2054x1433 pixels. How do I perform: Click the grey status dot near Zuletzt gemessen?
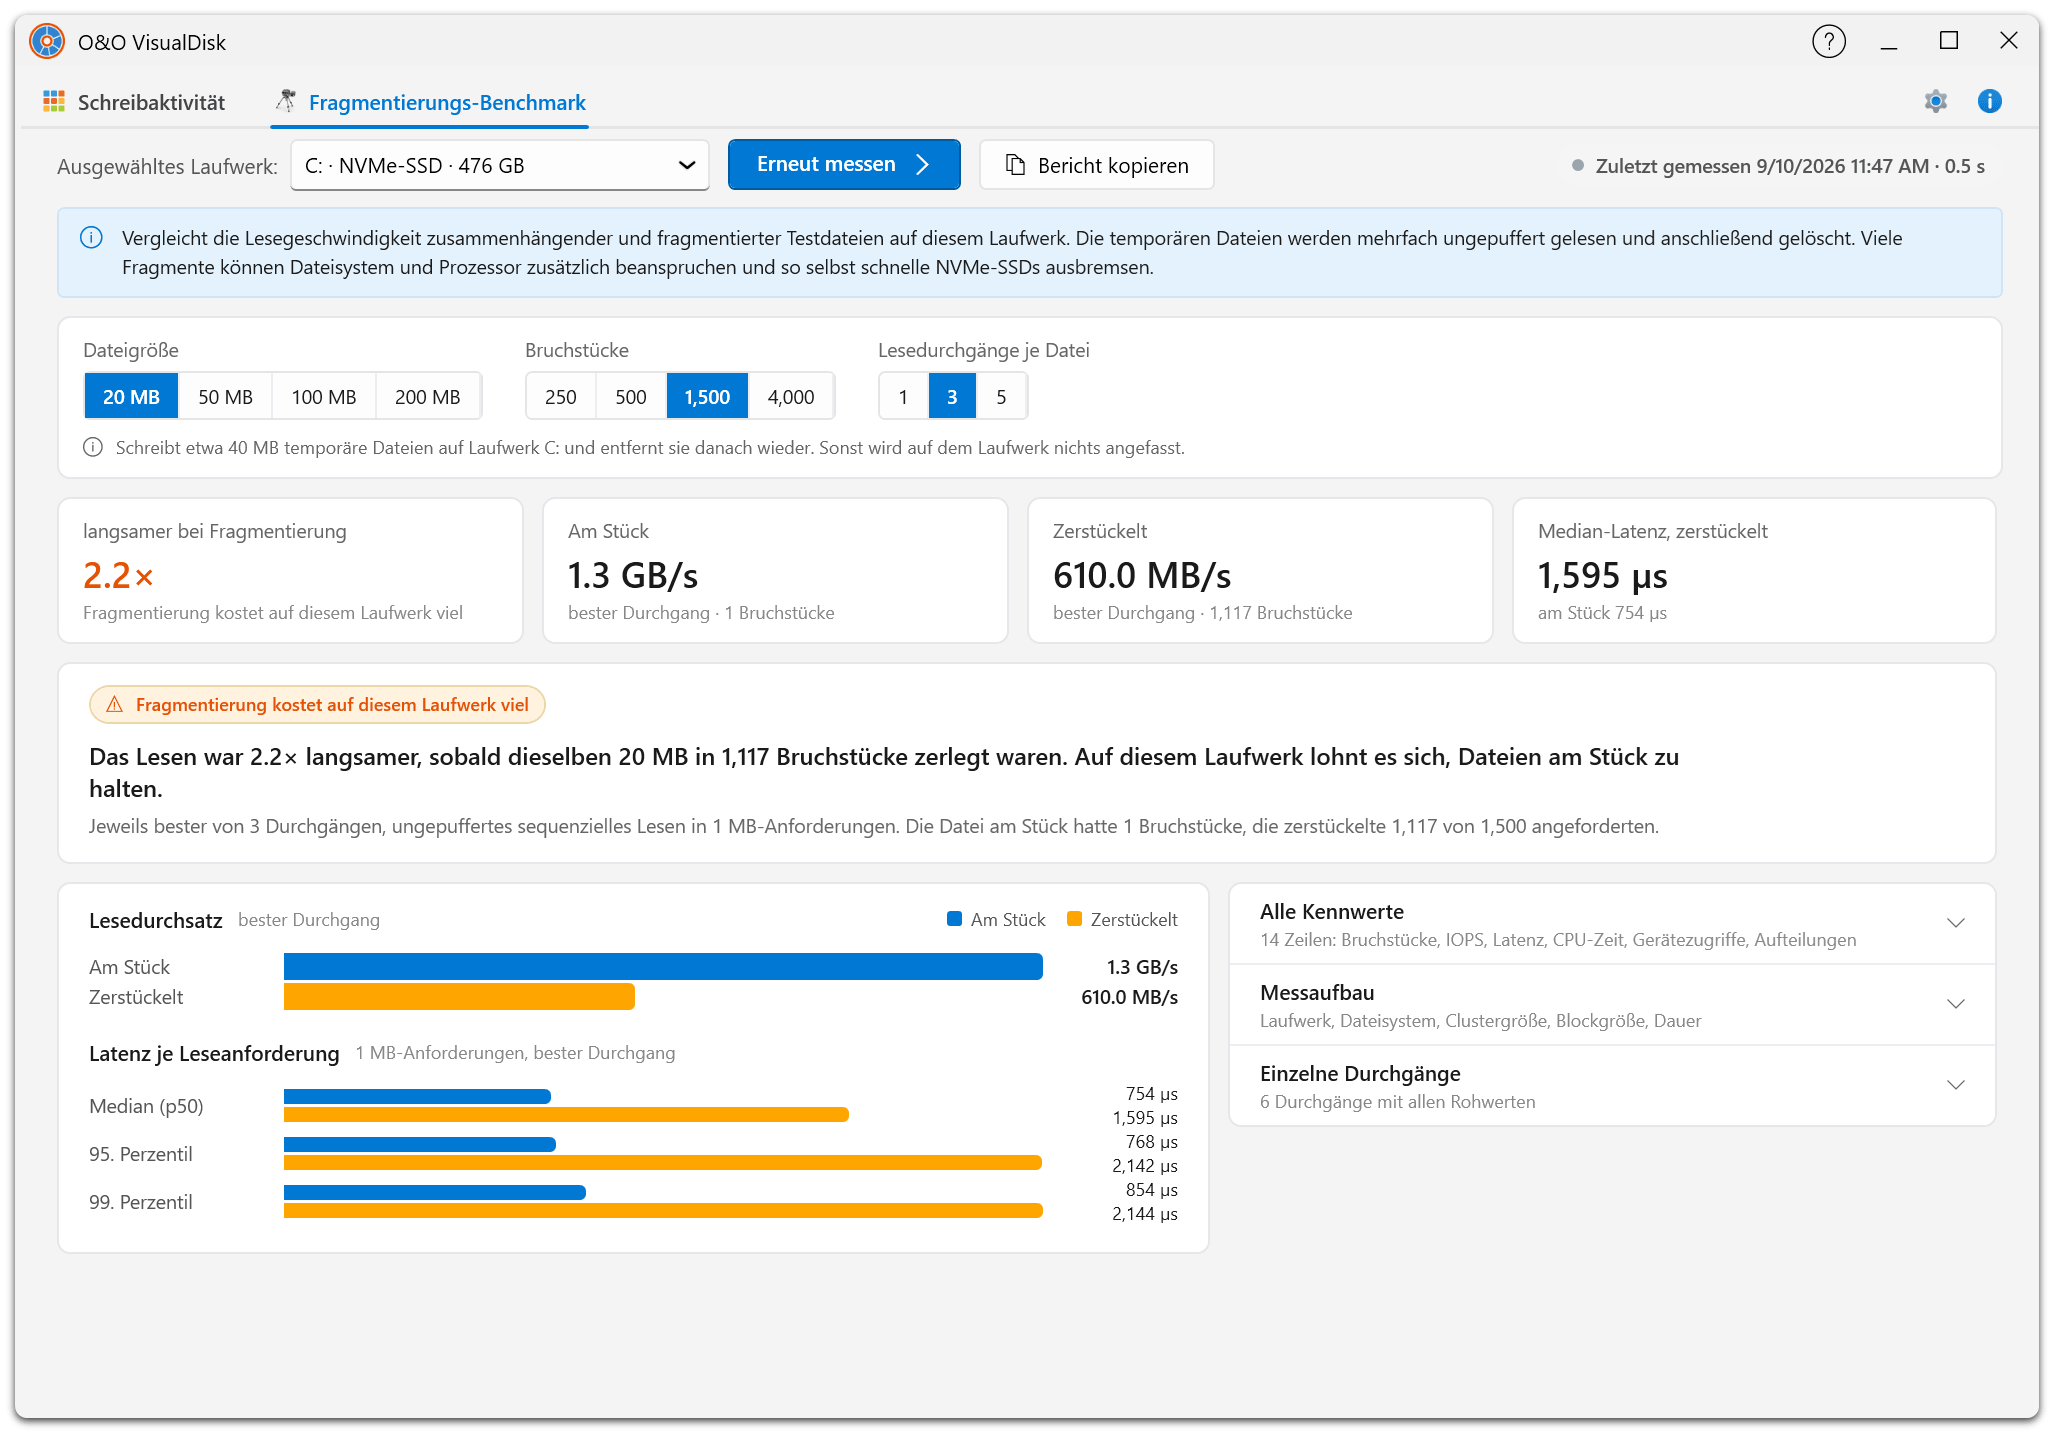pyautogui.click(x=1577, y=166)
